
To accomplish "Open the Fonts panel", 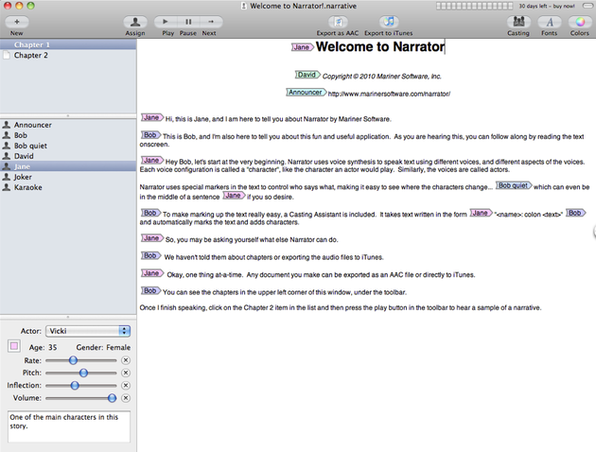I will (549, 22).
